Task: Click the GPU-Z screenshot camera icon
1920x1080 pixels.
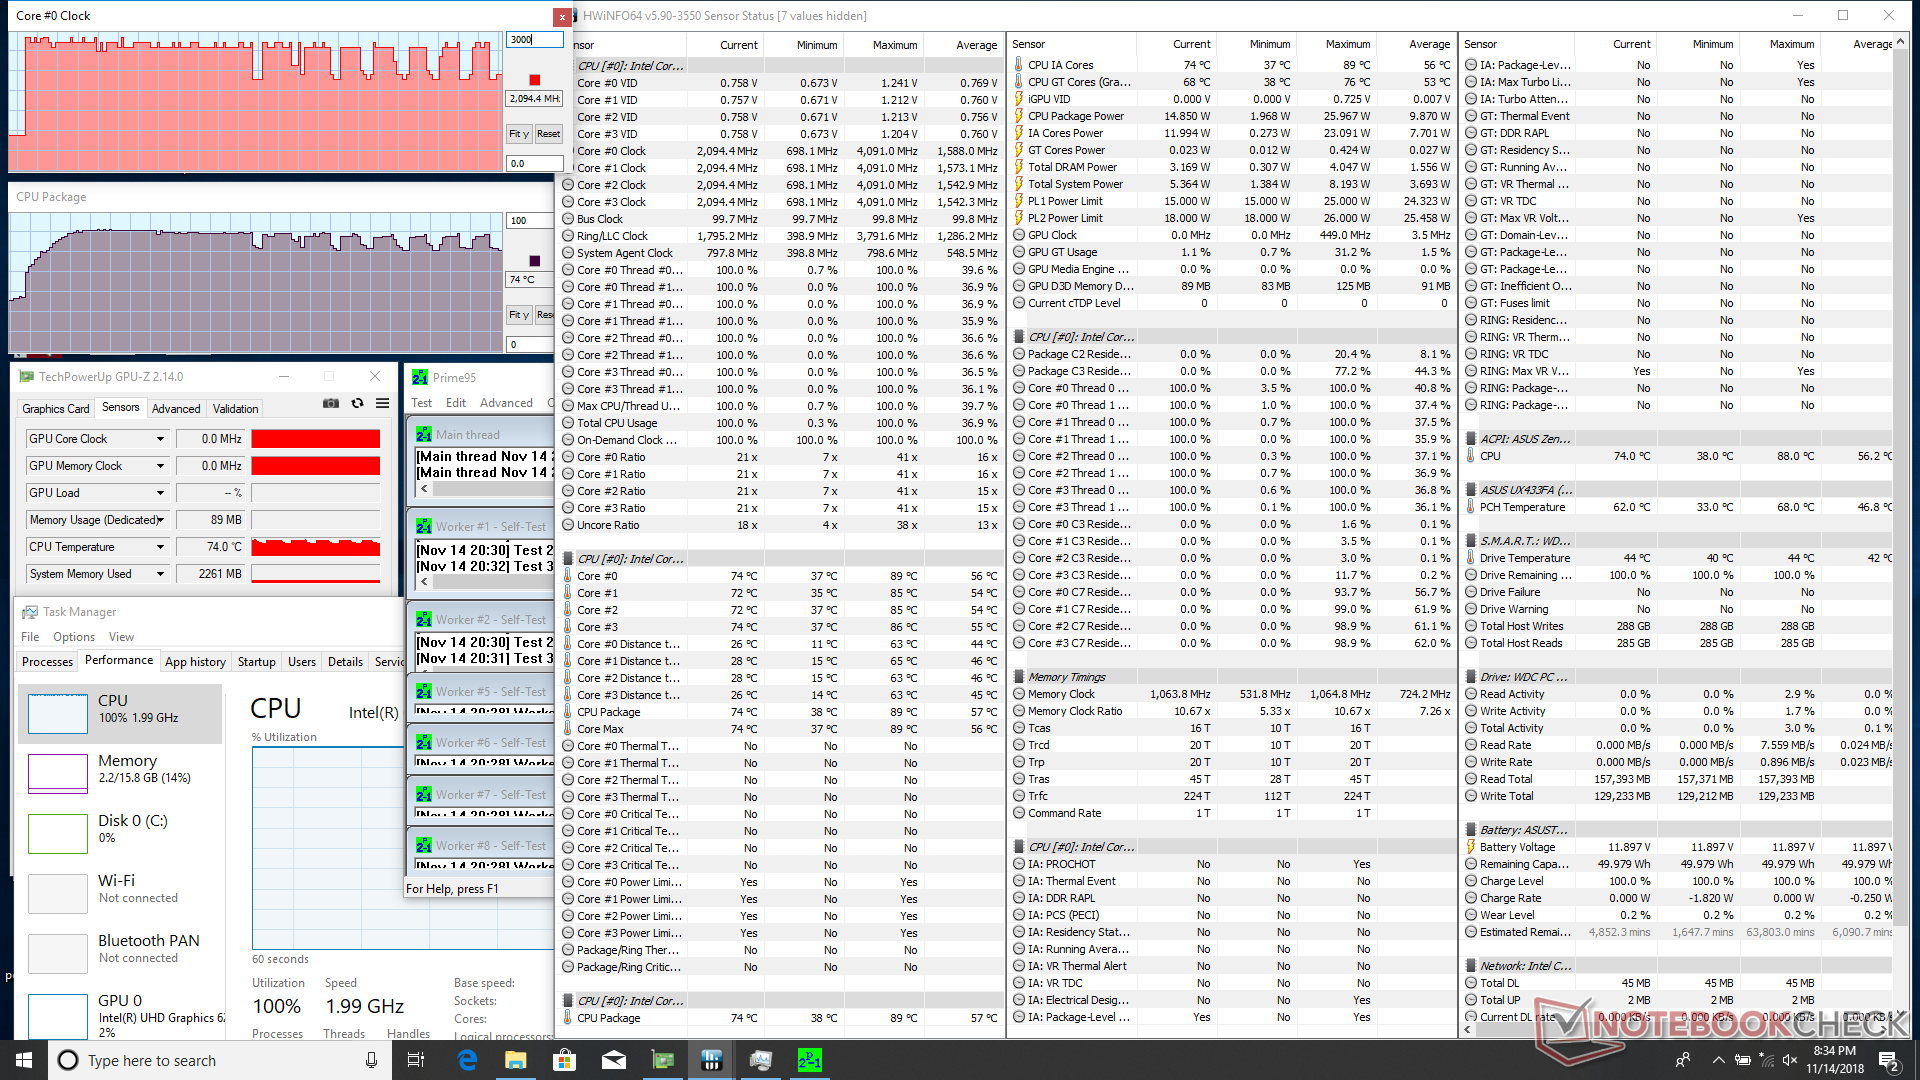Action: 331,404
